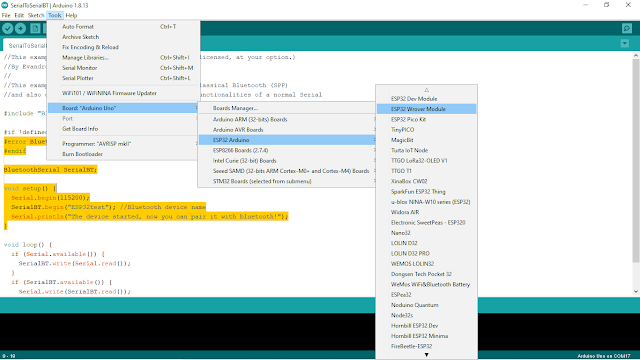Viewport: 640px width, 360px height.
Task: Choose SparkFun ESP32 Thing
Action: 427,191
